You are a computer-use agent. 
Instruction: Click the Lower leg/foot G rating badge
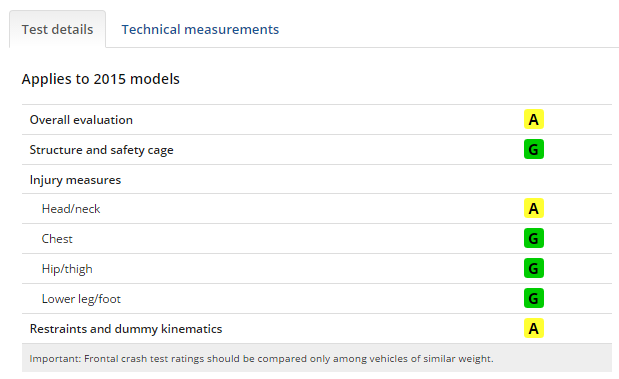pos(534,298)
